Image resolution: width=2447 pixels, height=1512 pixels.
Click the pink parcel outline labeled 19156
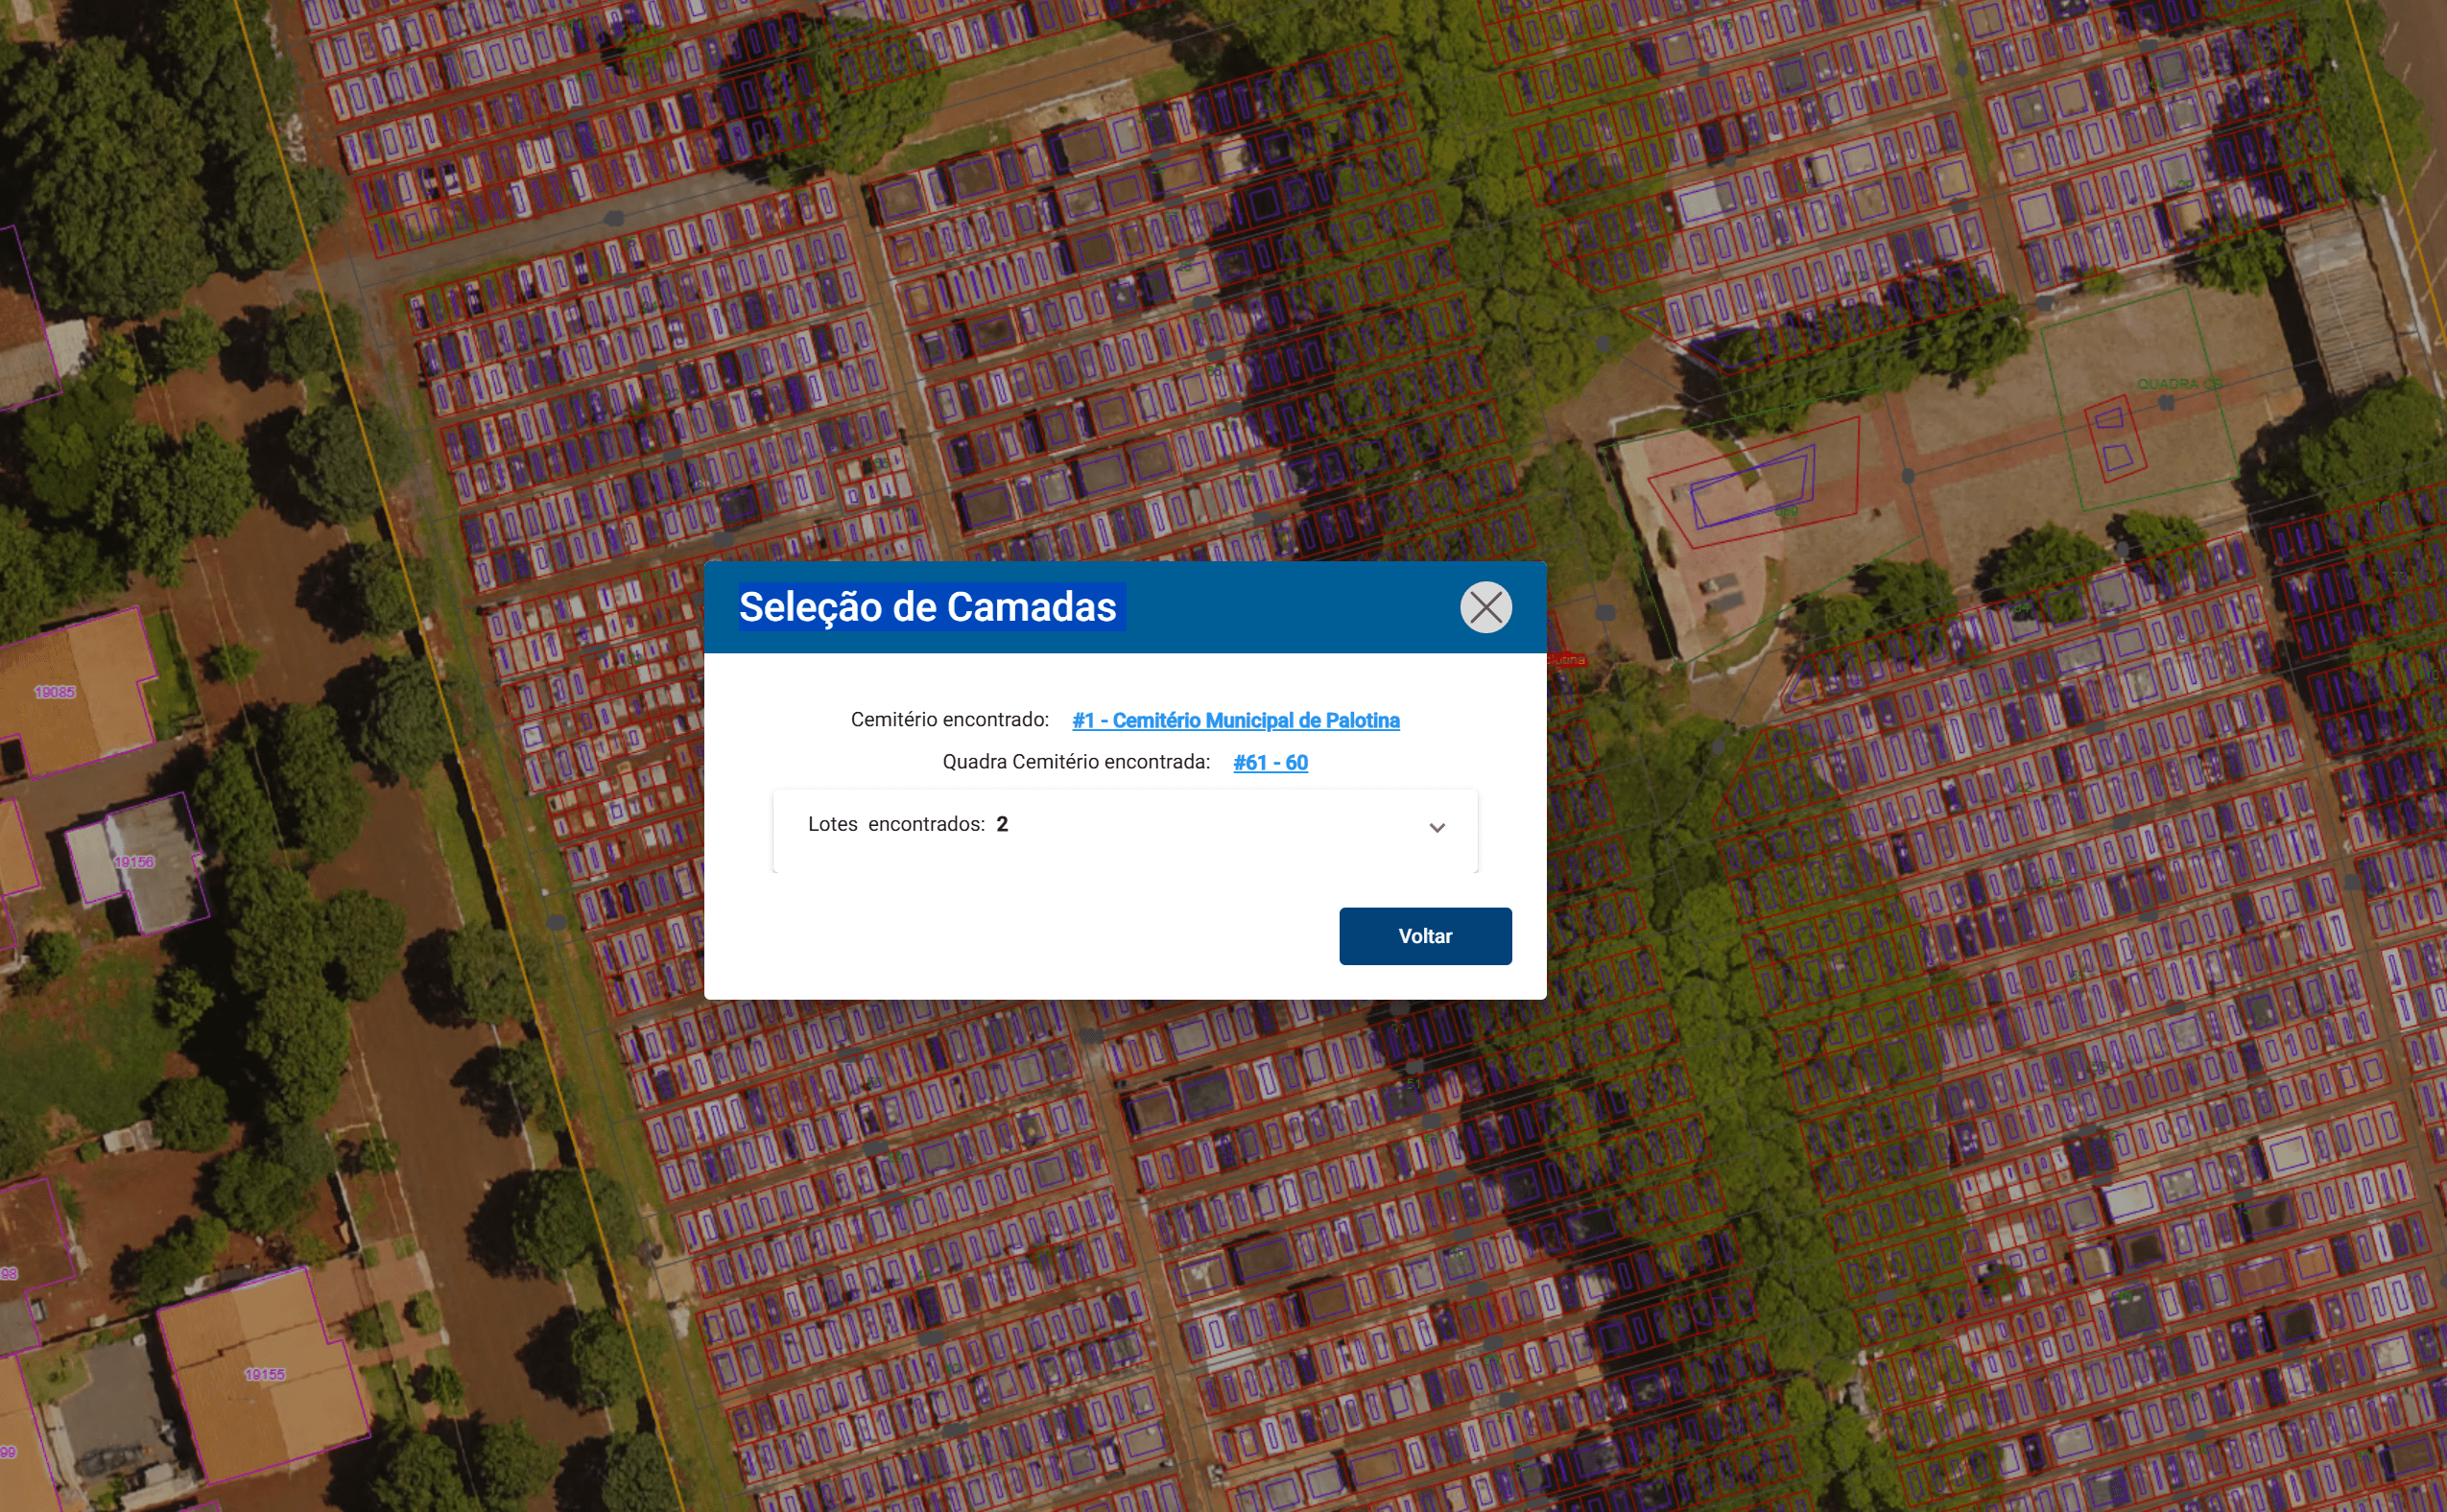pyautogui.click(x=137, y=860)
